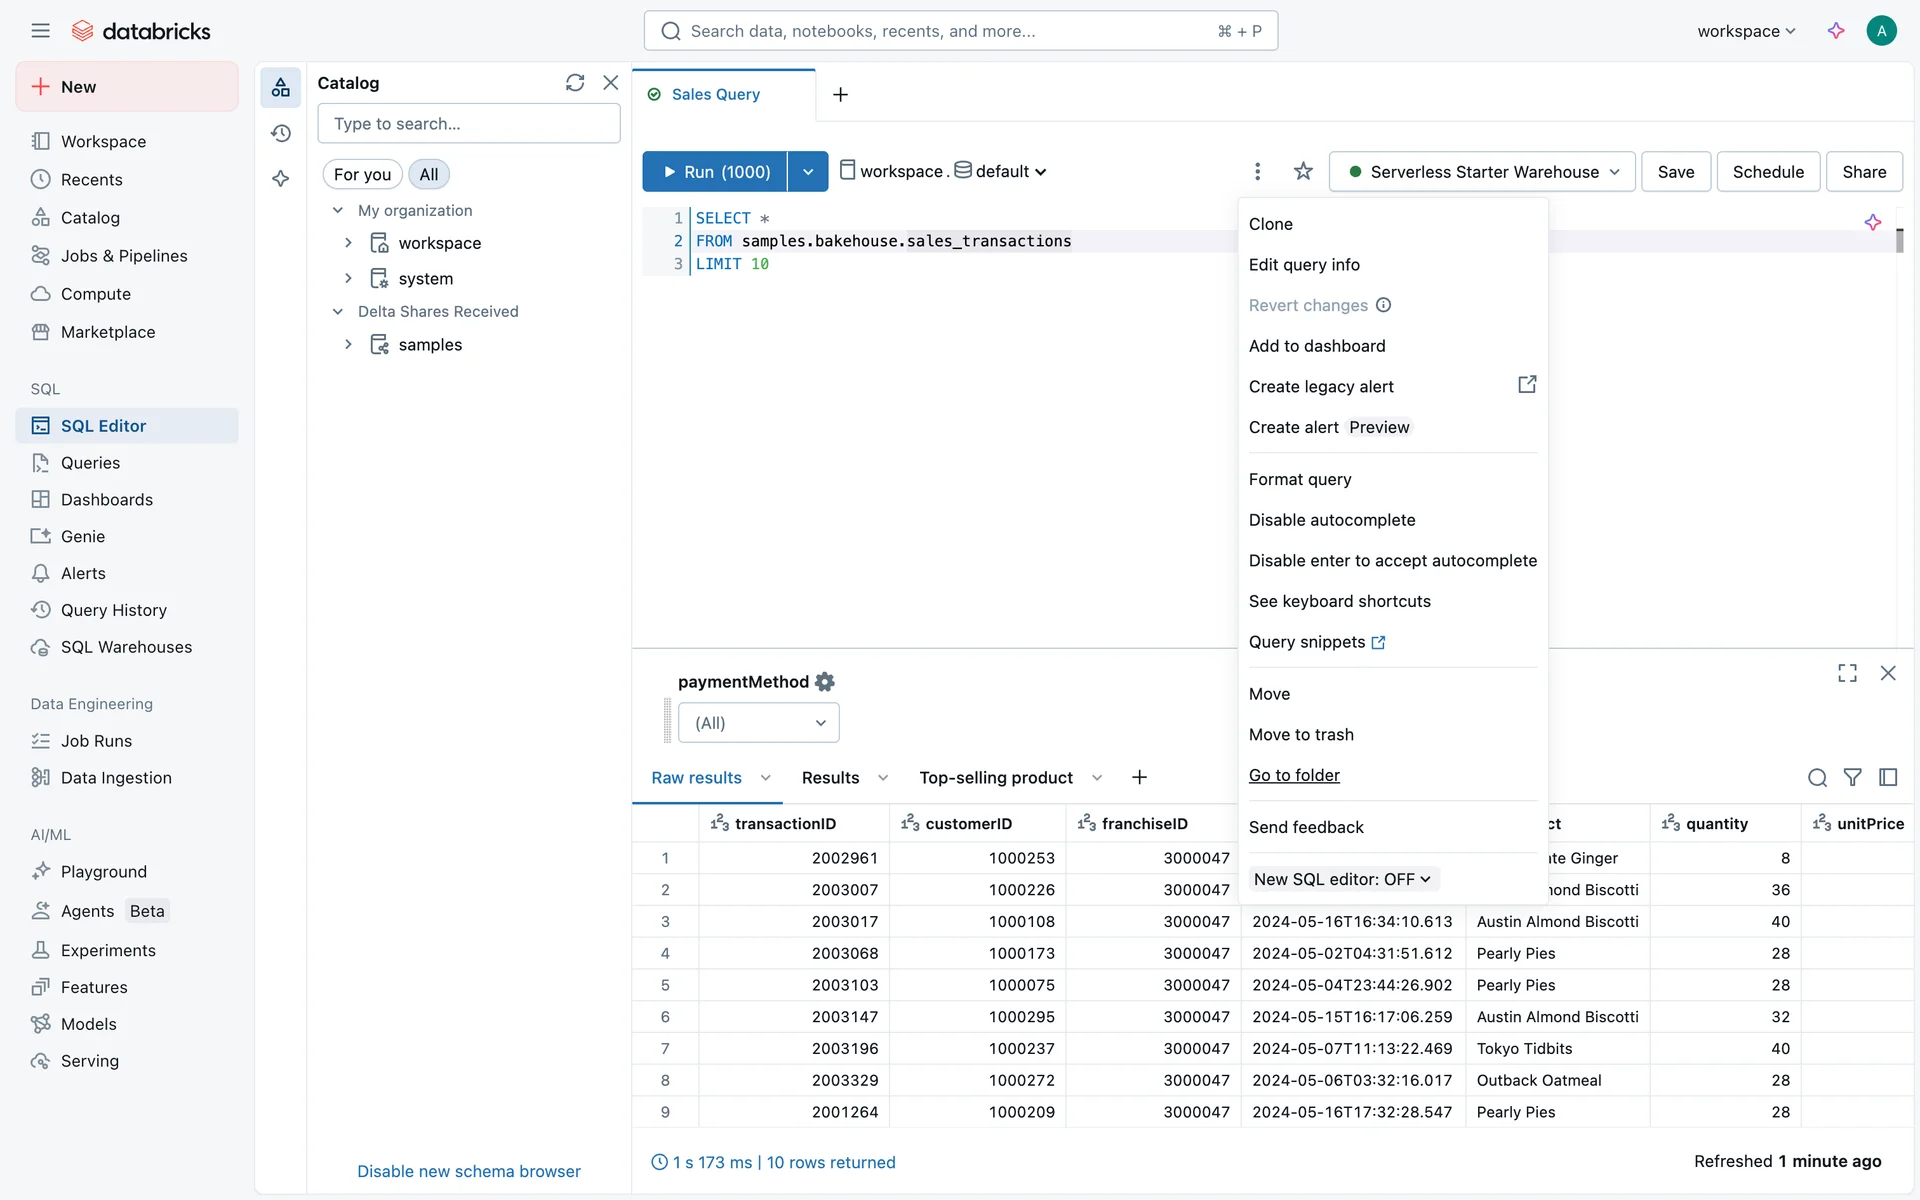Open paymentMethod widget settings gear

[825, 682]
